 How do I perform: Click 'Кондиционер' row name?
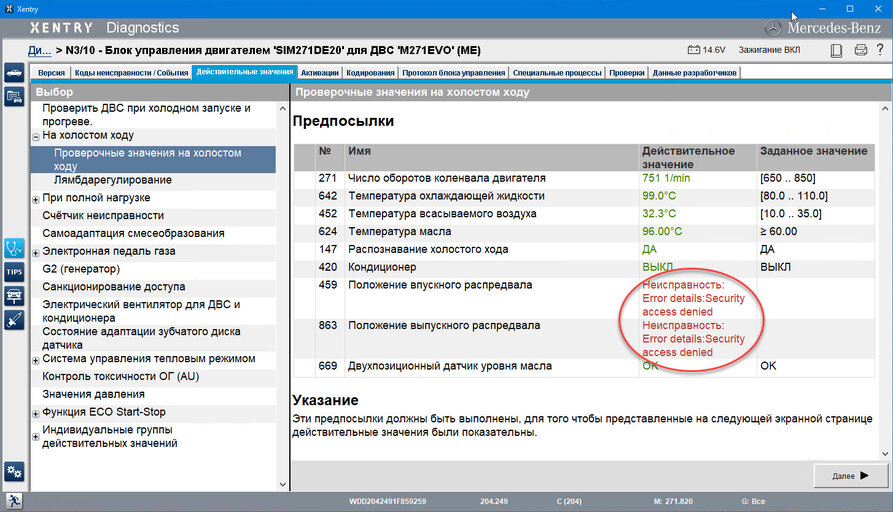pyautogui.click(x=382, y=267)
